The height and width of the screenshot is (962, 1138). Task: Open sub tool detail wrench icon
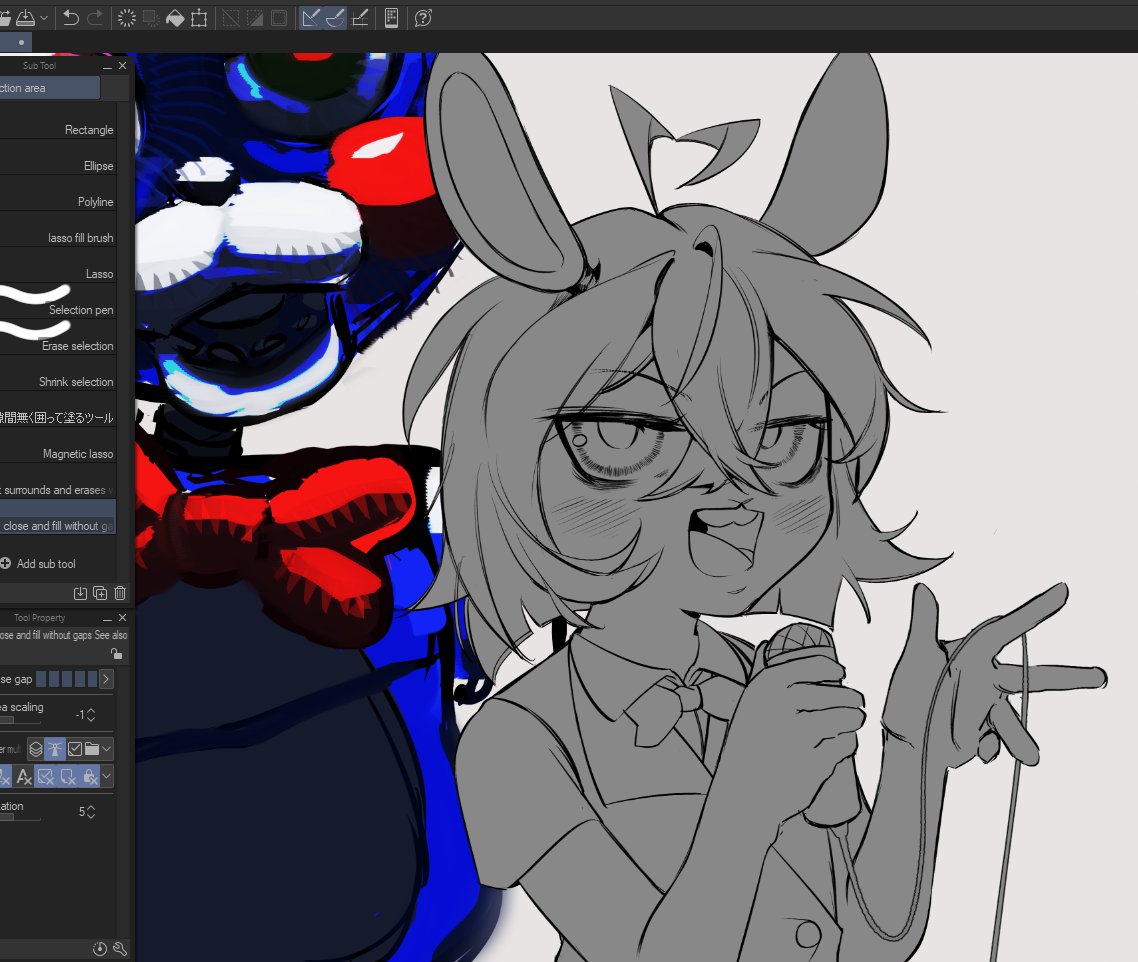(120, 949)
